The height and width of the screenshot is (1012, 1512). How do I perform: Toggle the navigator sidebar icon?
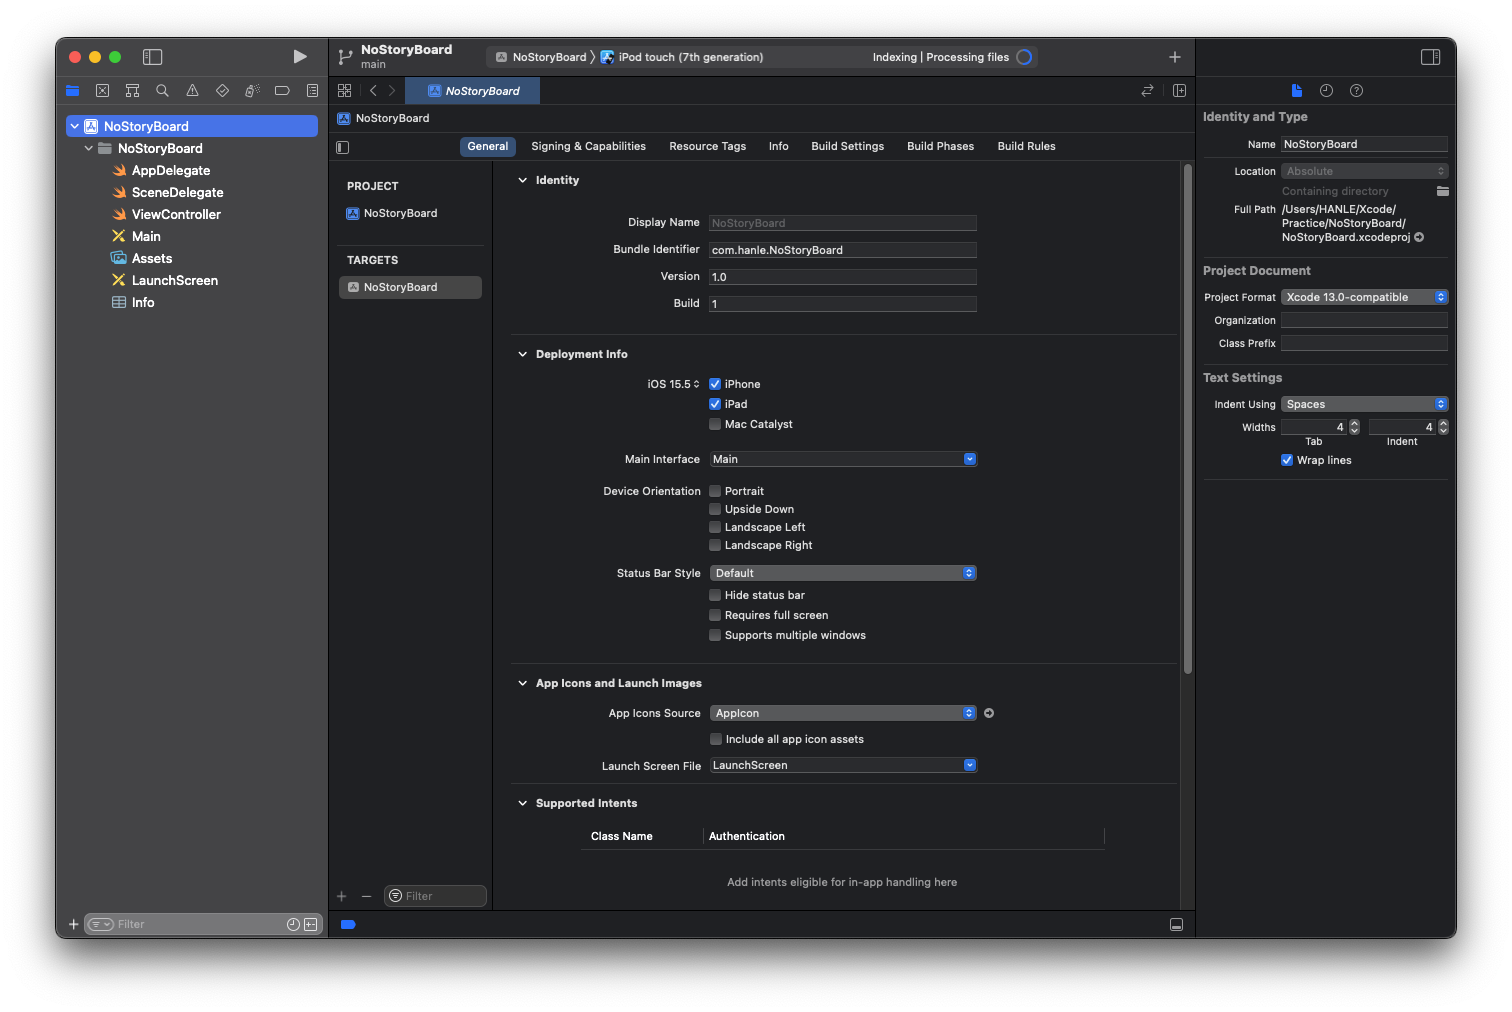[152, 57]
